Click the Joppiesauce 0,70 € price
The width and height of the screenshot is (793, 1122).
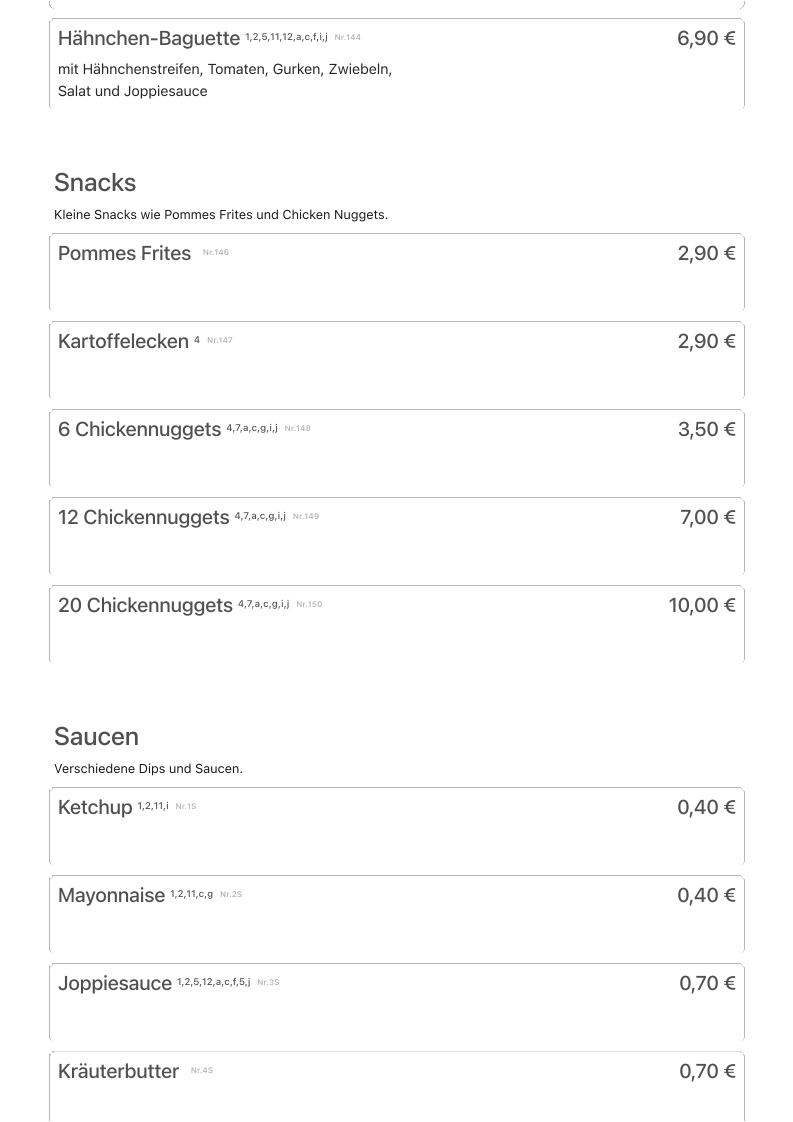coord(707,984)
